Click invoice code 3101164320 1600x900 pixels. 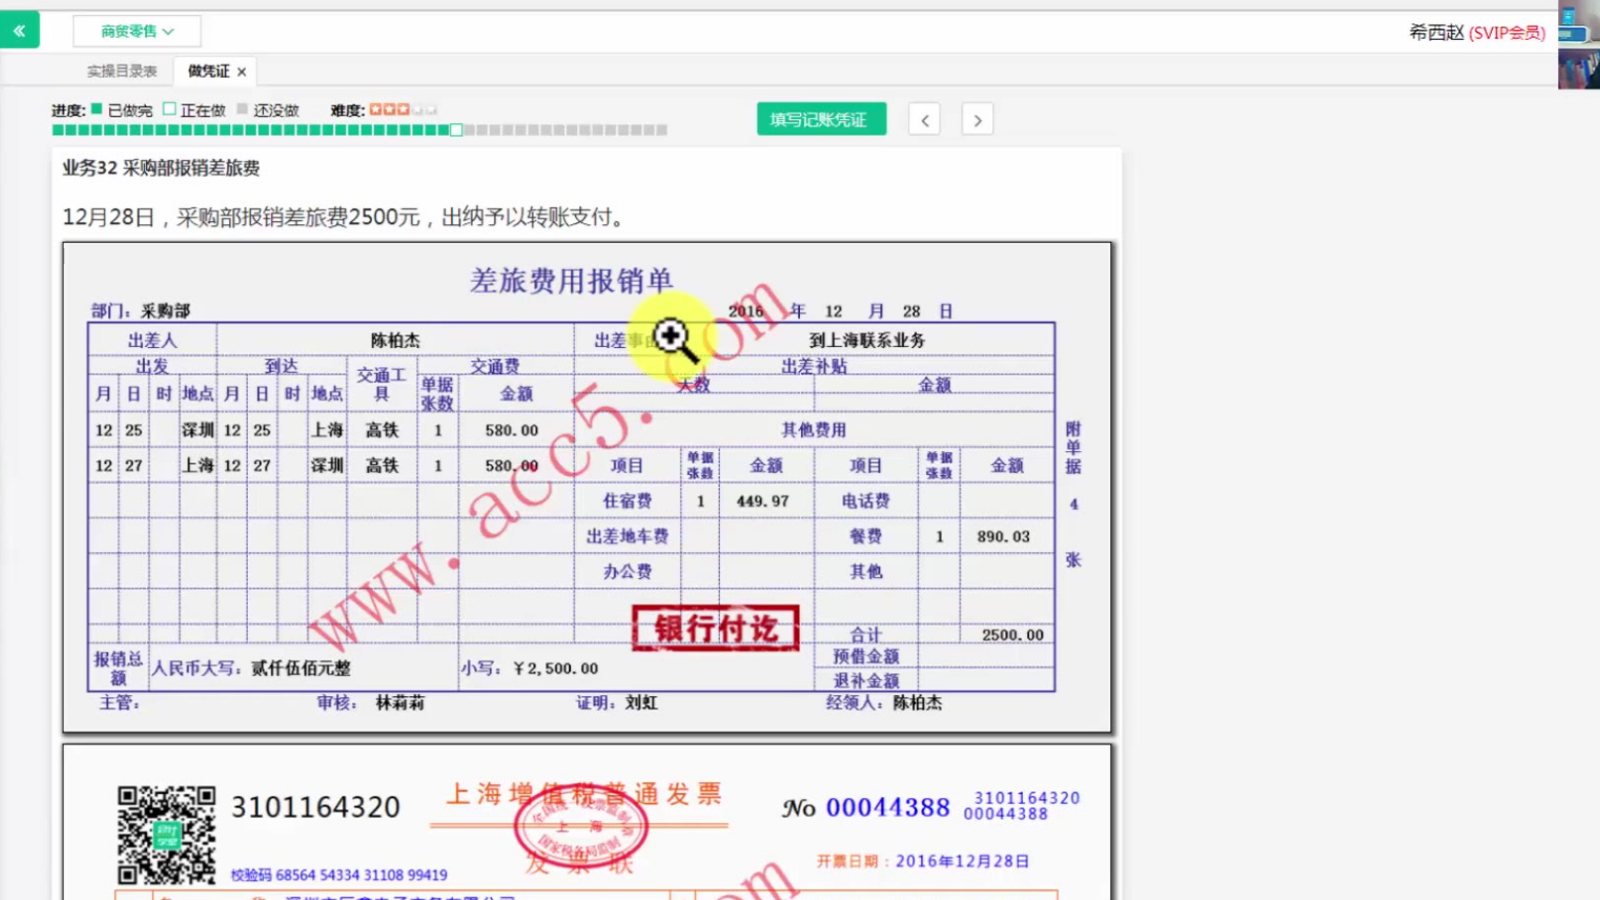[316, 807]
